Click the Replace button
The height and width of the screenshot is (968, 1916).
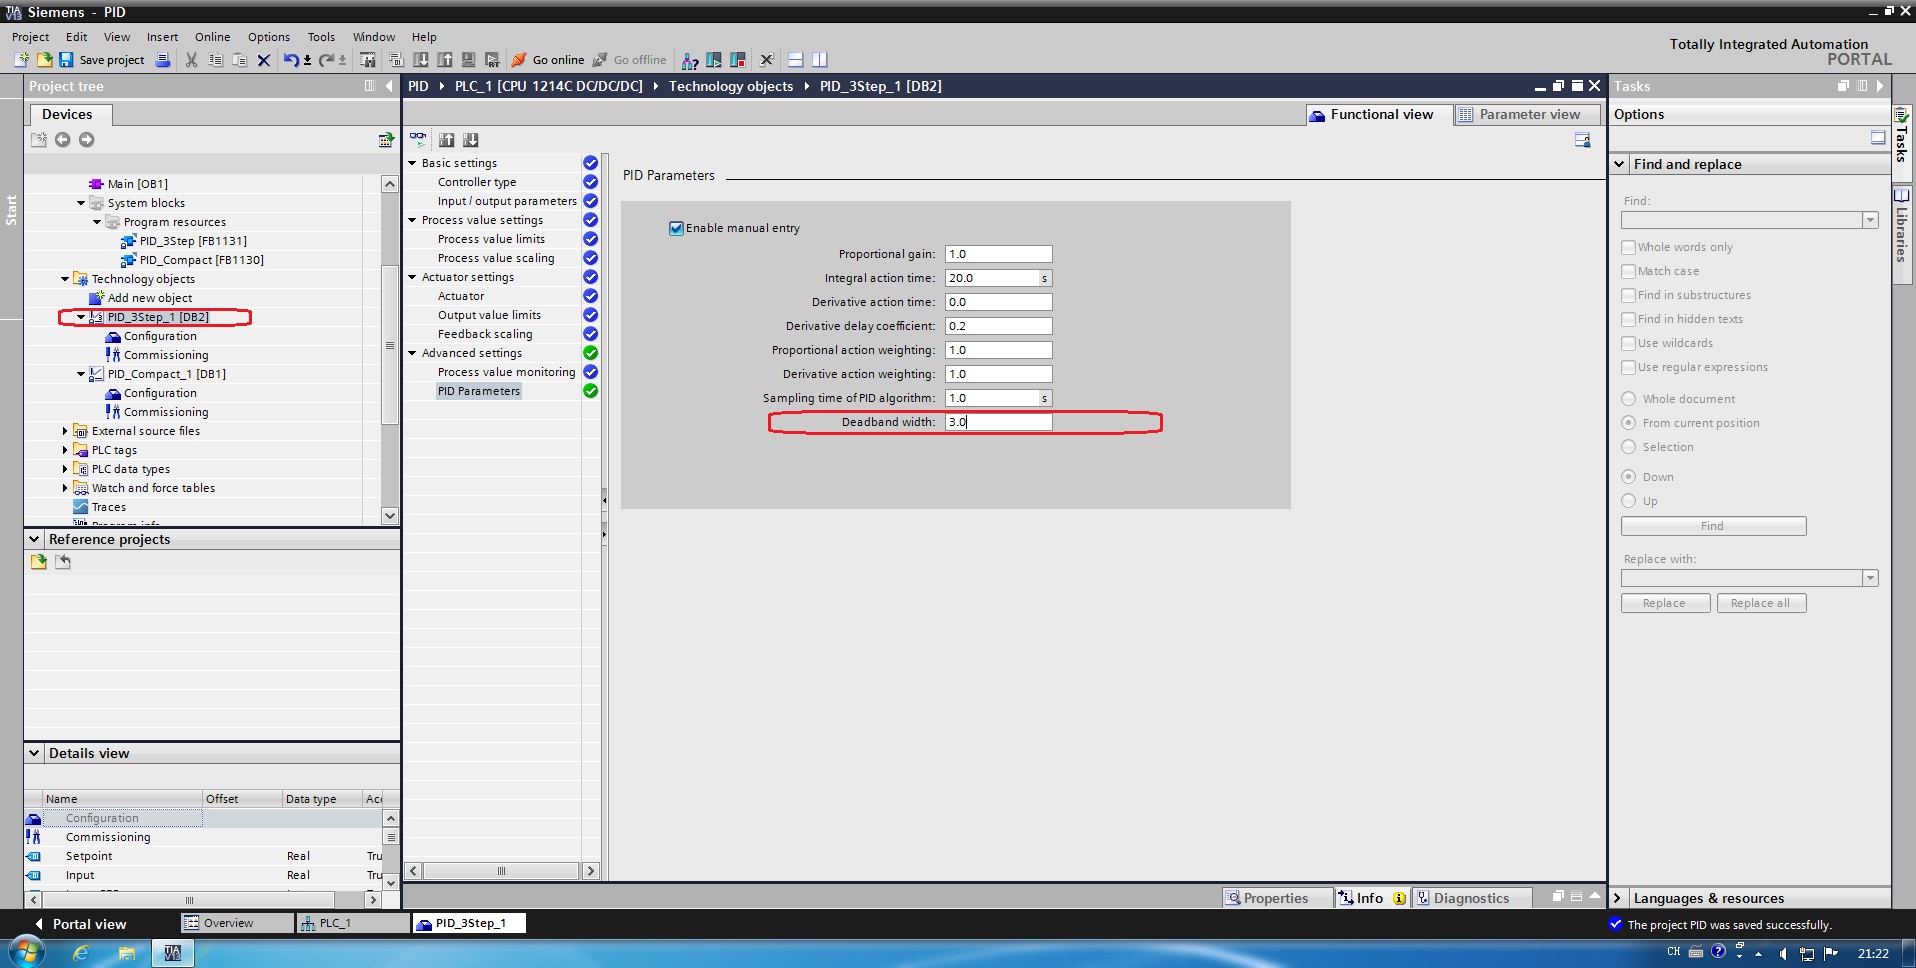[x=1665, y=603]
